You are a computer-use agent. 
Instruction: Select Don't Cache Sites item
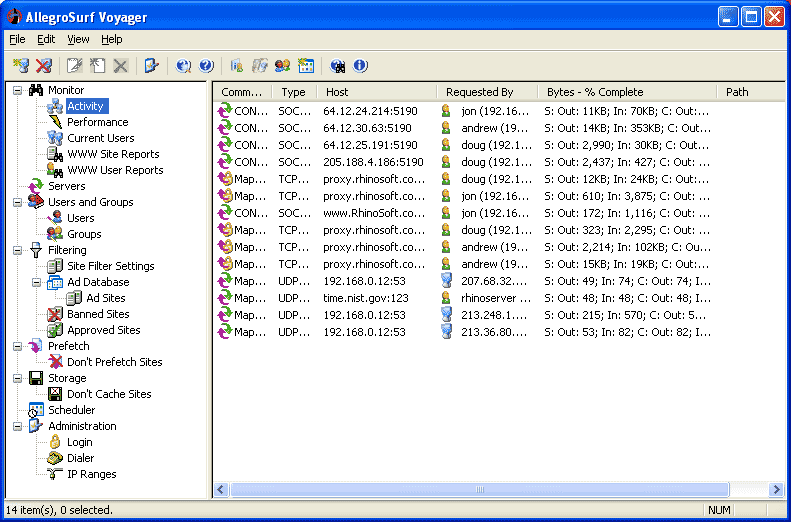109,394
